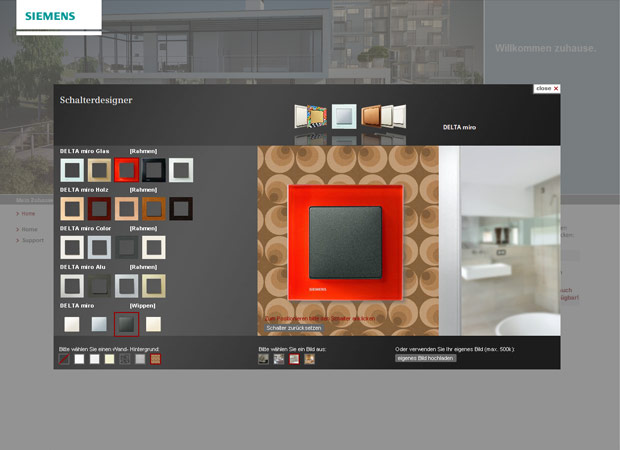620x450 pixels.
Task: Pick the third, red-outlined room picture
Action: tap(294, 359)
